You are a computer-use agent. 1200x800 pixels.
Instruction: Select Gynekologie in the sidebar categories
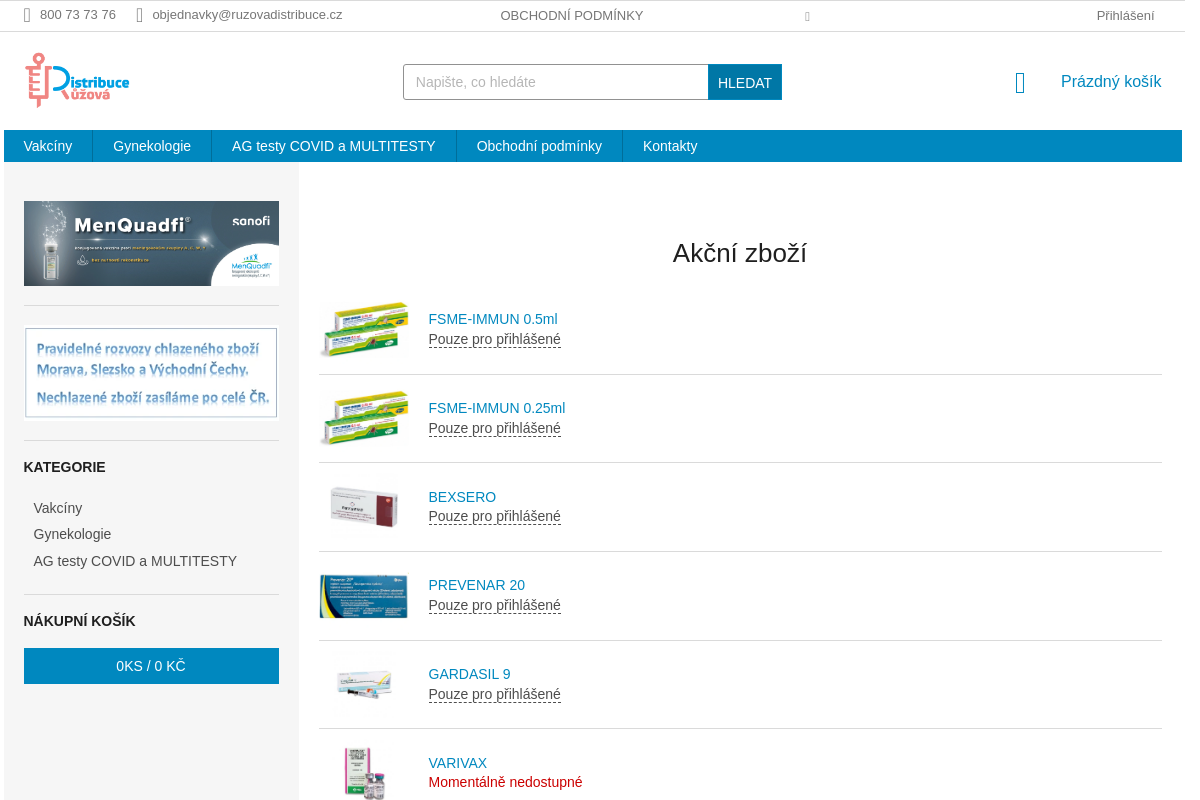(x=72, y=534)
